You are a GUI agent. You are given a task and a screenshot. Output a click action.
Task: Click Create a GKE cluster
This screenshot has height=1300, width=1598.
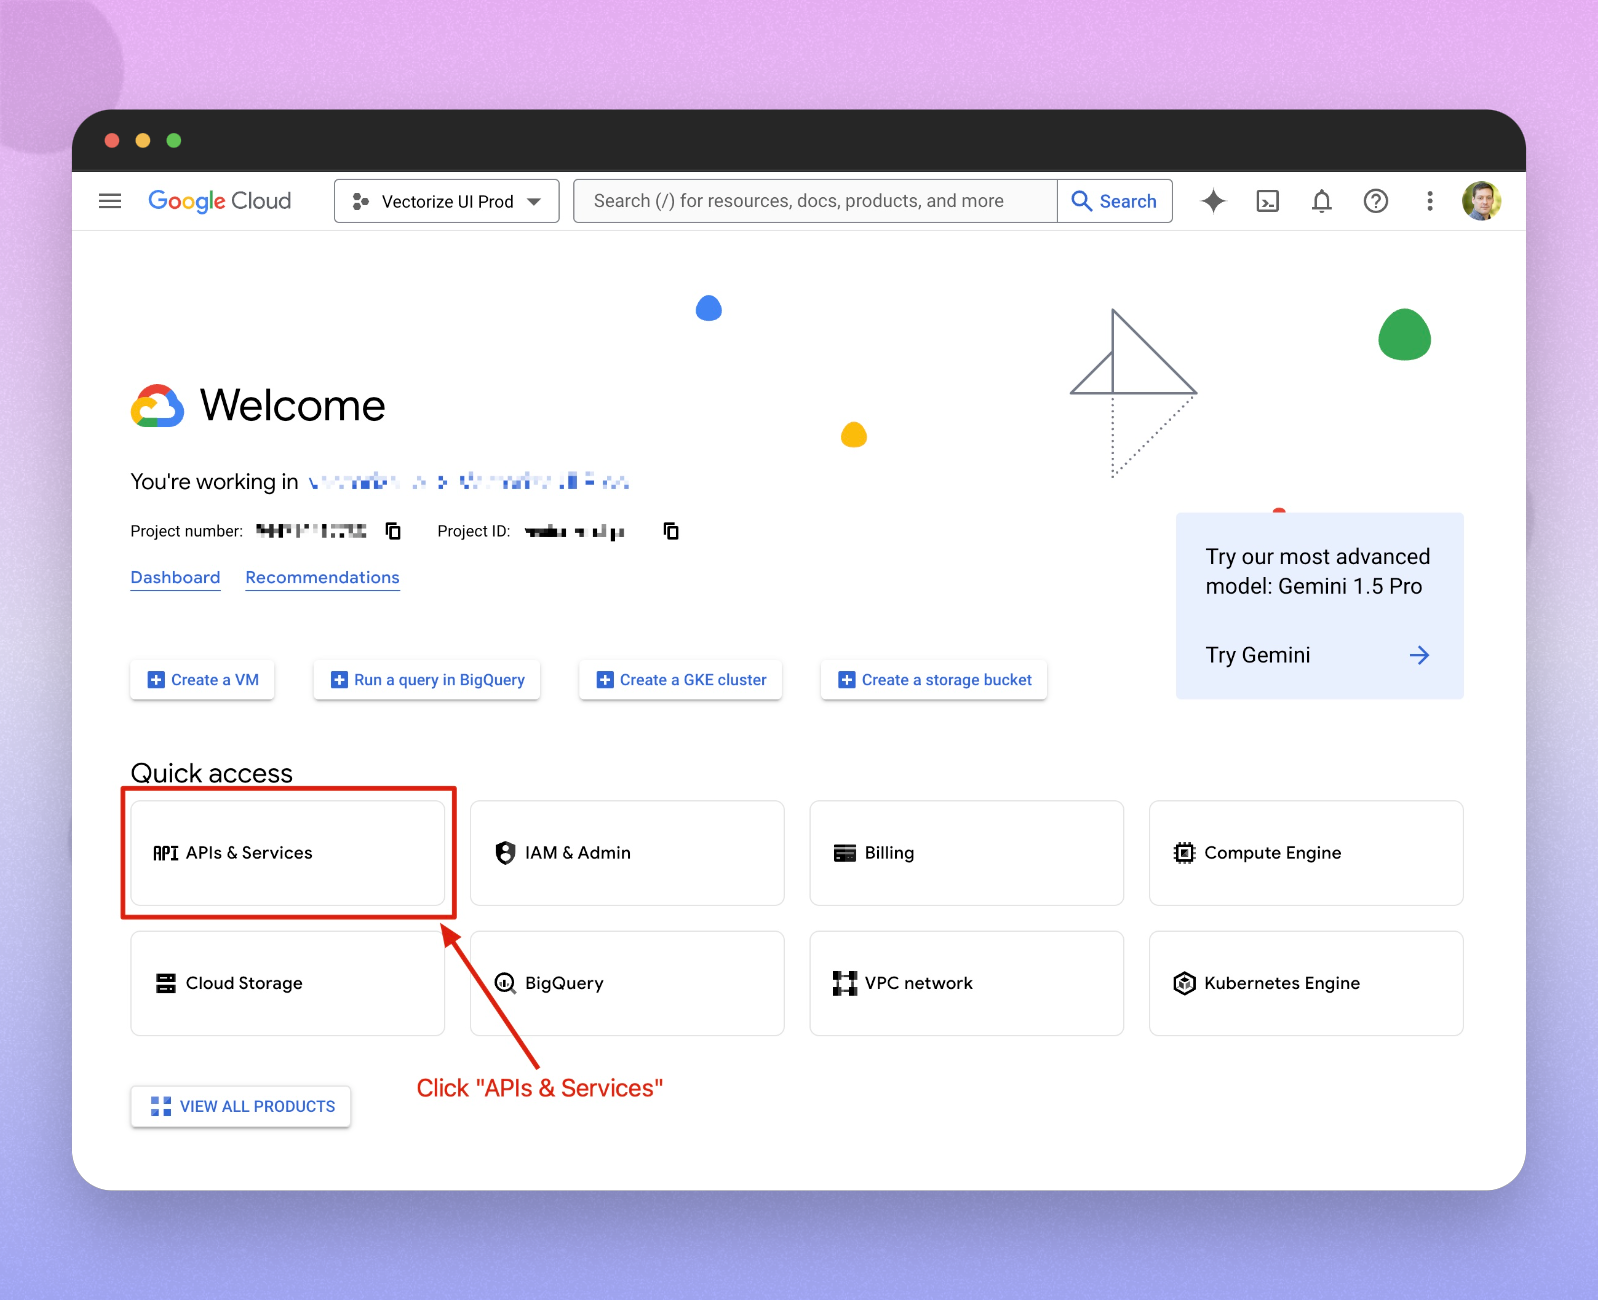[681, 680]
